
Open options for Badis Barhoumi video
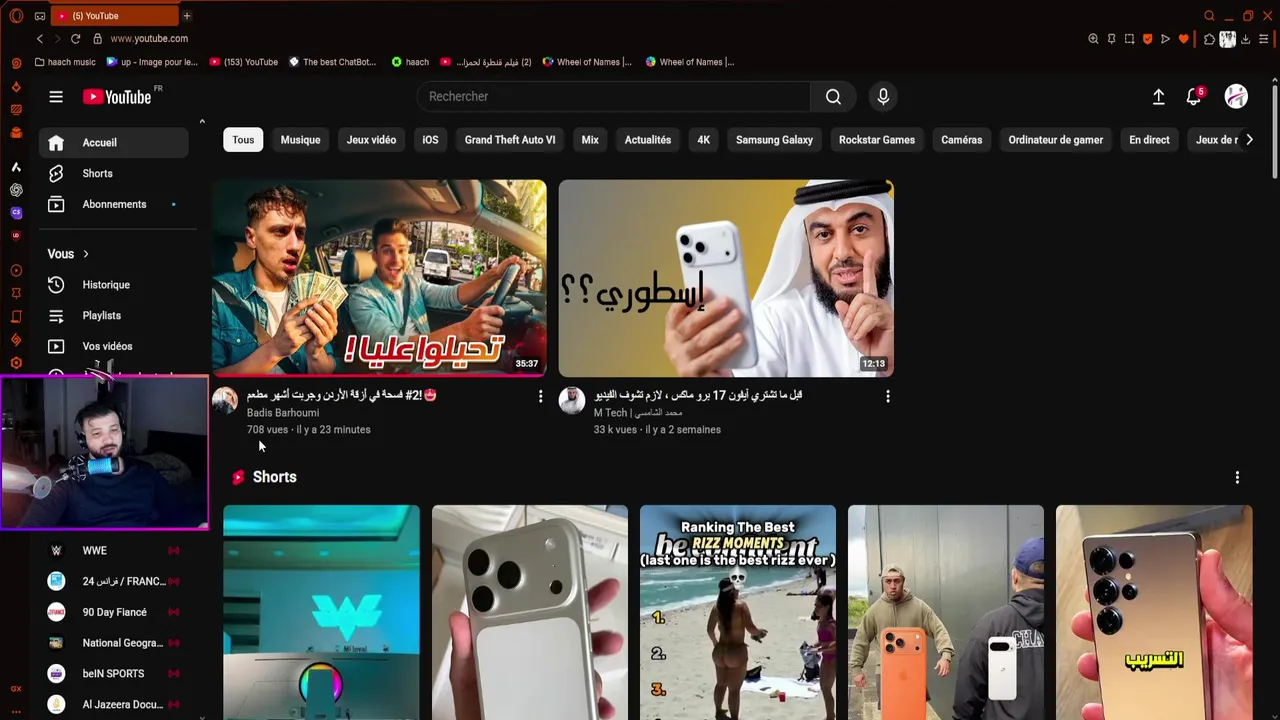[x=540, y=397]
